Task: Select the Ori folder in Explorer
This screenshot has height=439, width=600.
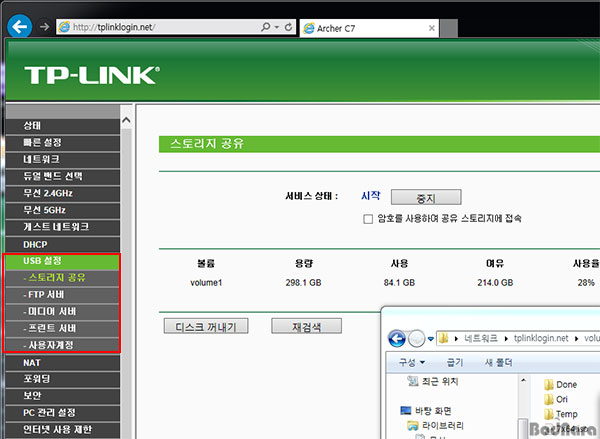Action: click(x=556, y=399)
